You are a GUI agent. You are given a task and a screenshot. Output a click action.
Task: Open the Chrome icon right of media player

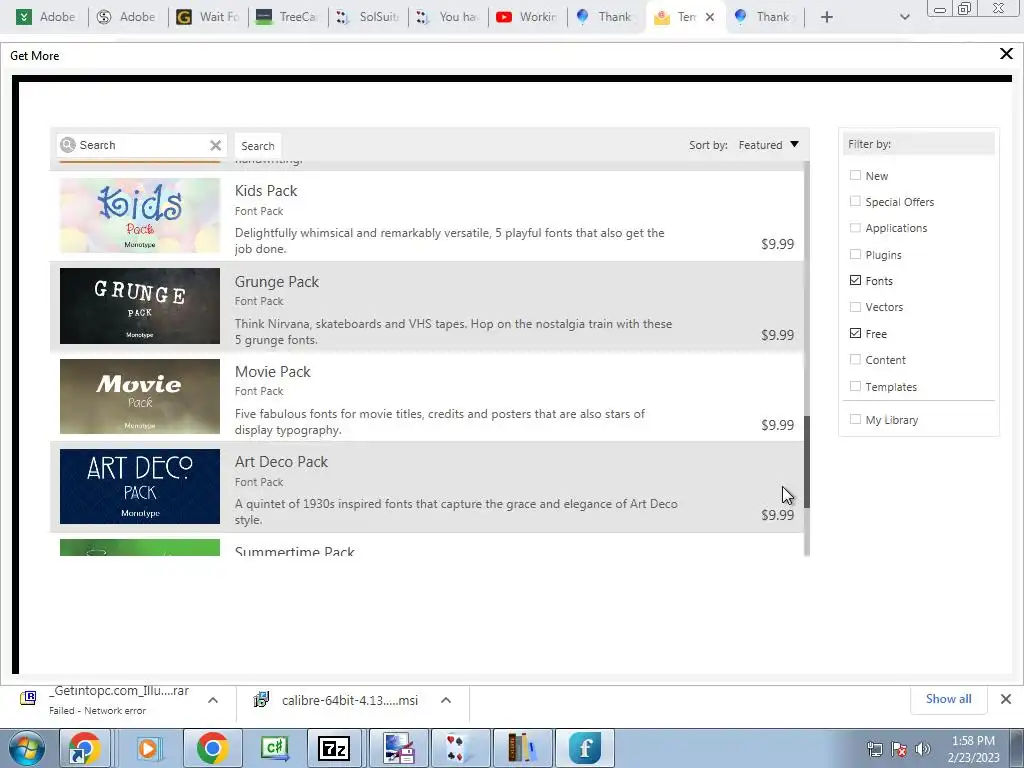[x=212, y=748]
